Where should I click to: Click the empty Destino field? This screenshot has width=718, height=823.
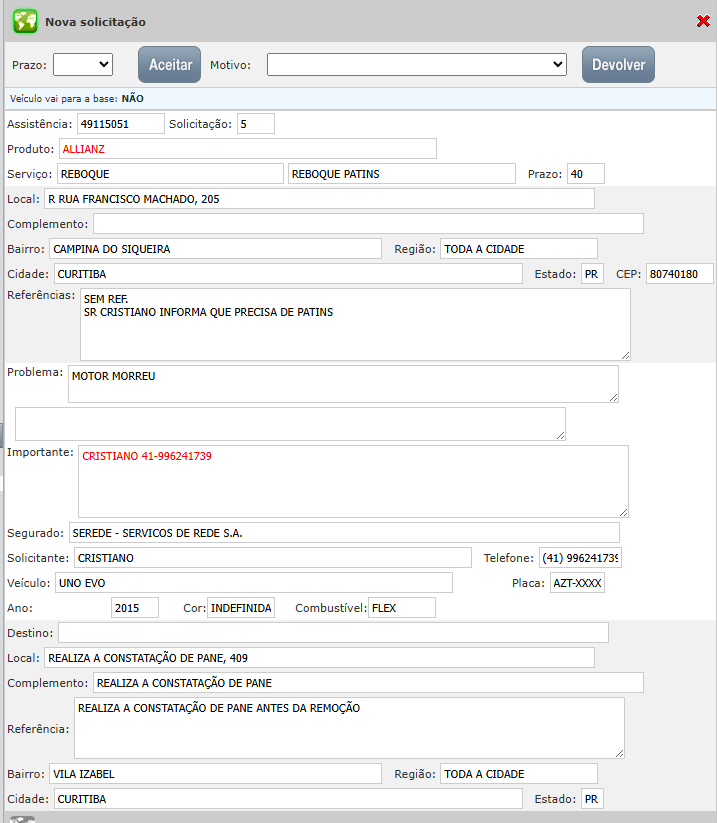tap(333, 633)
